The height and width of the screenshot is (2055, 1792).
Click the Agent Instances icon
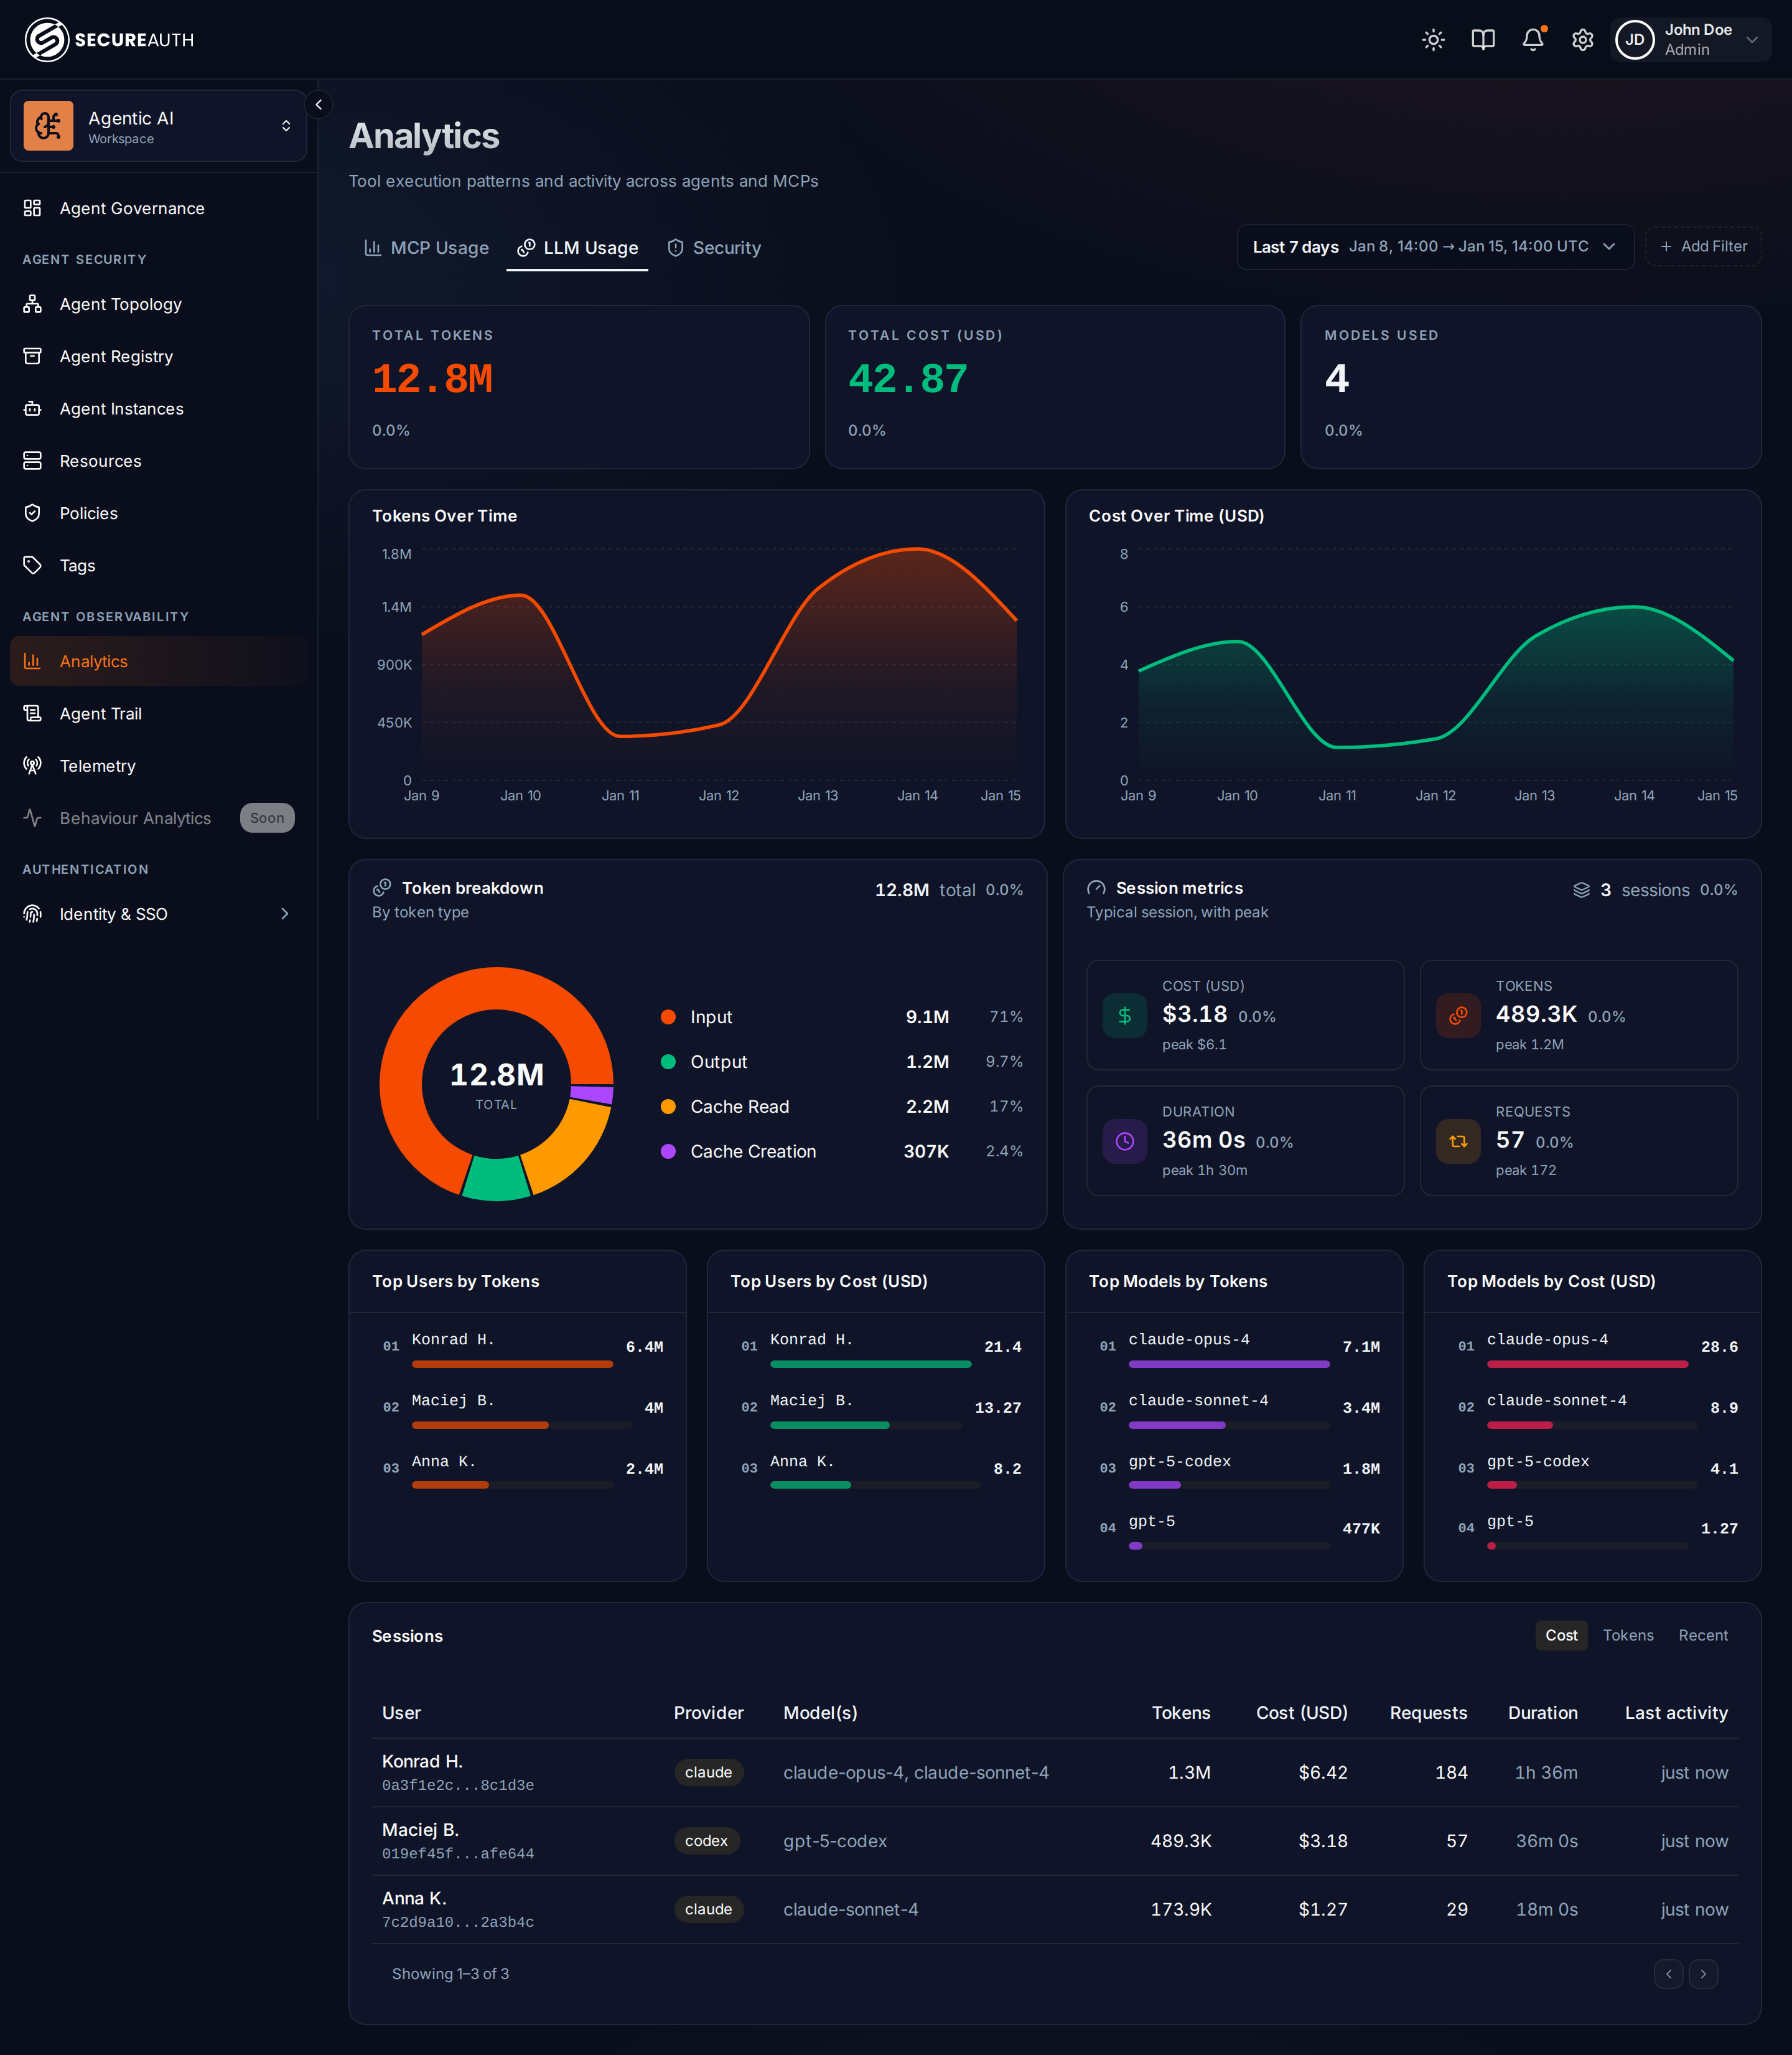[33, 408]
